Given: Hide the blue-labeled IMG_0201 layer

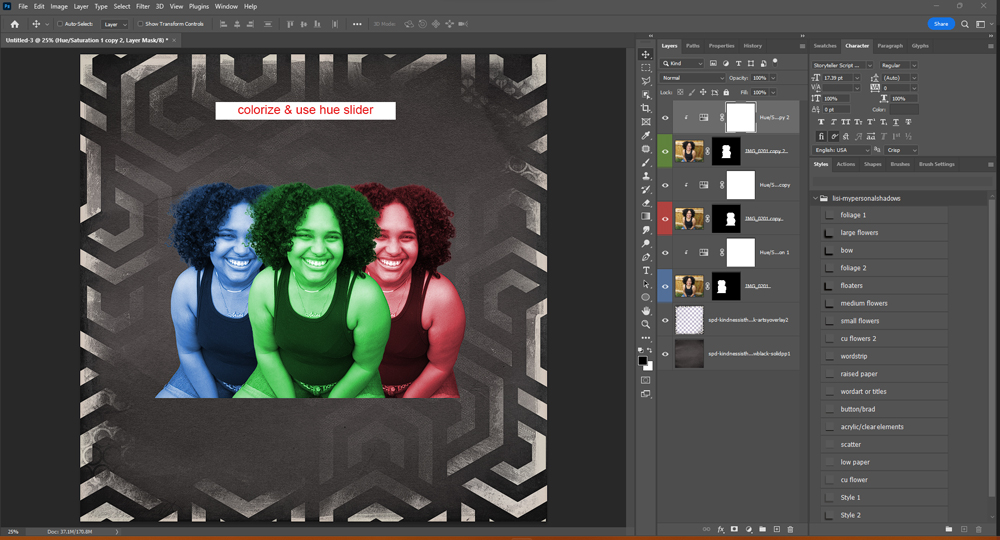Looking at the screenshot, I should 665,287.
